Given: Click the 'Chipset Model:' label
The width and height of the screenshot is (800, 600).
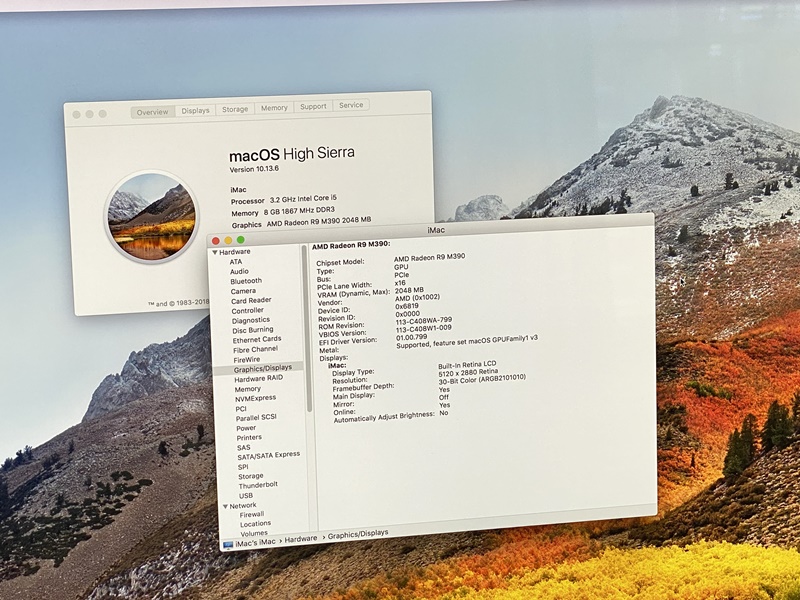Looking at the screenshot, I should click(x=340, y=263).
